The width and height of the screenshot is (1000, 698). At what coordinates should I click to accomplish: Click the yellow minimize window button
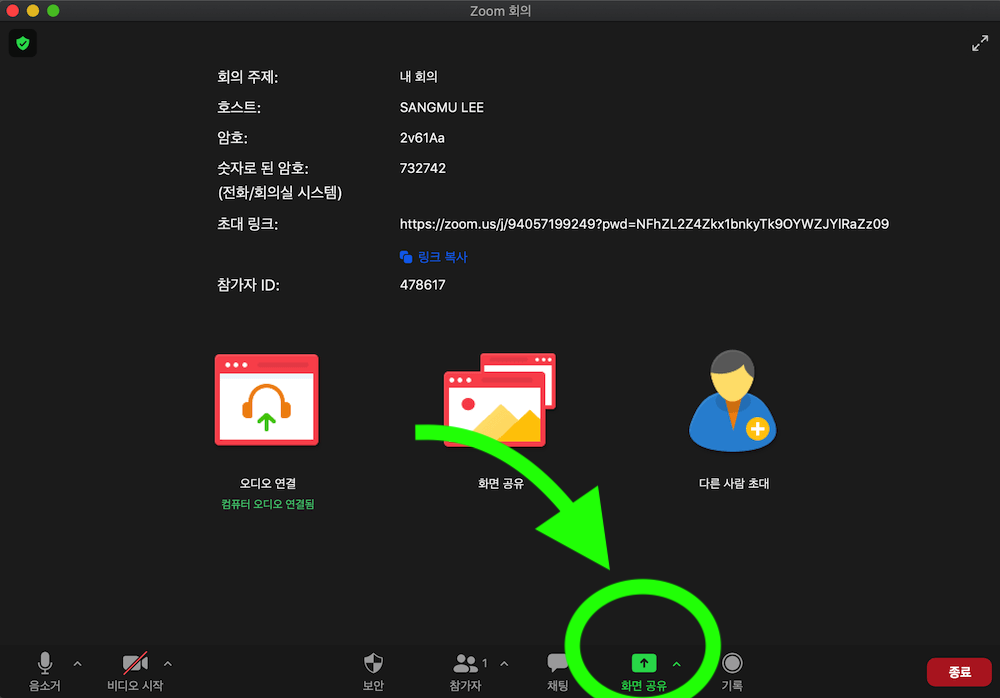[x=33, y=10]
